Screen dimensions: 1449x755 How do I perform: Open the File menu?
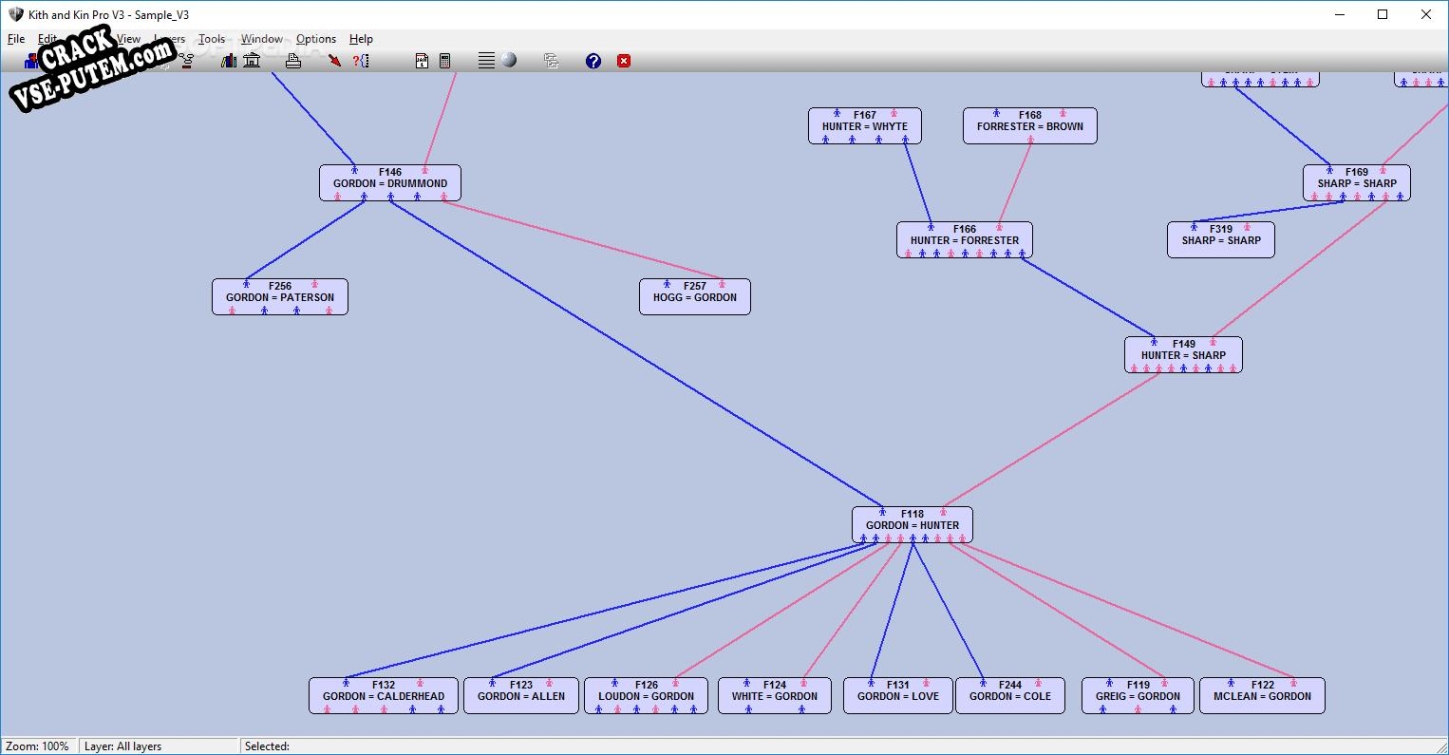(x=16, y=39)
